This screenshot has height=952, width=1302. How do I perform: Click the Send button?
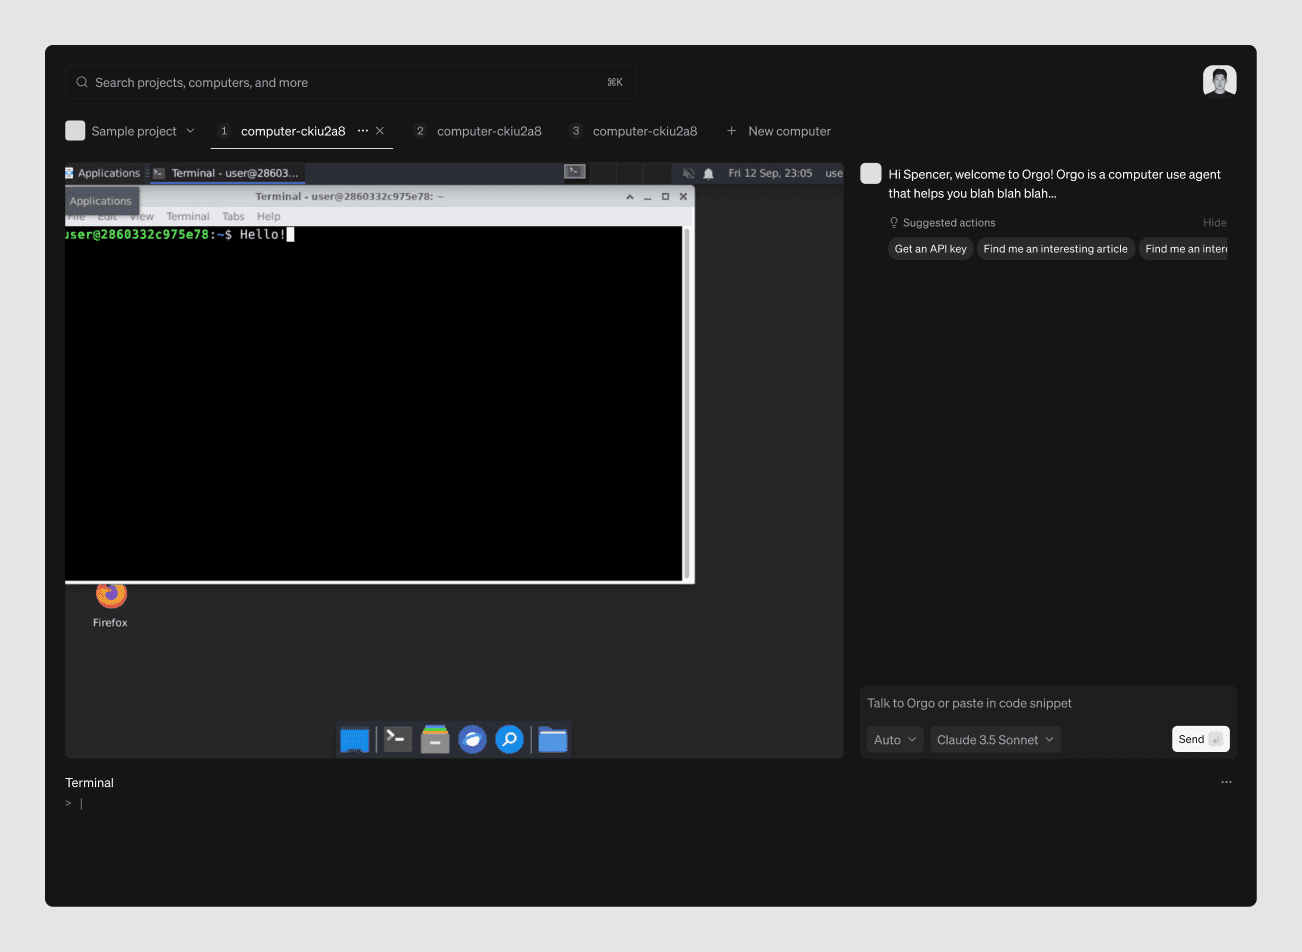click(1200, 739)
